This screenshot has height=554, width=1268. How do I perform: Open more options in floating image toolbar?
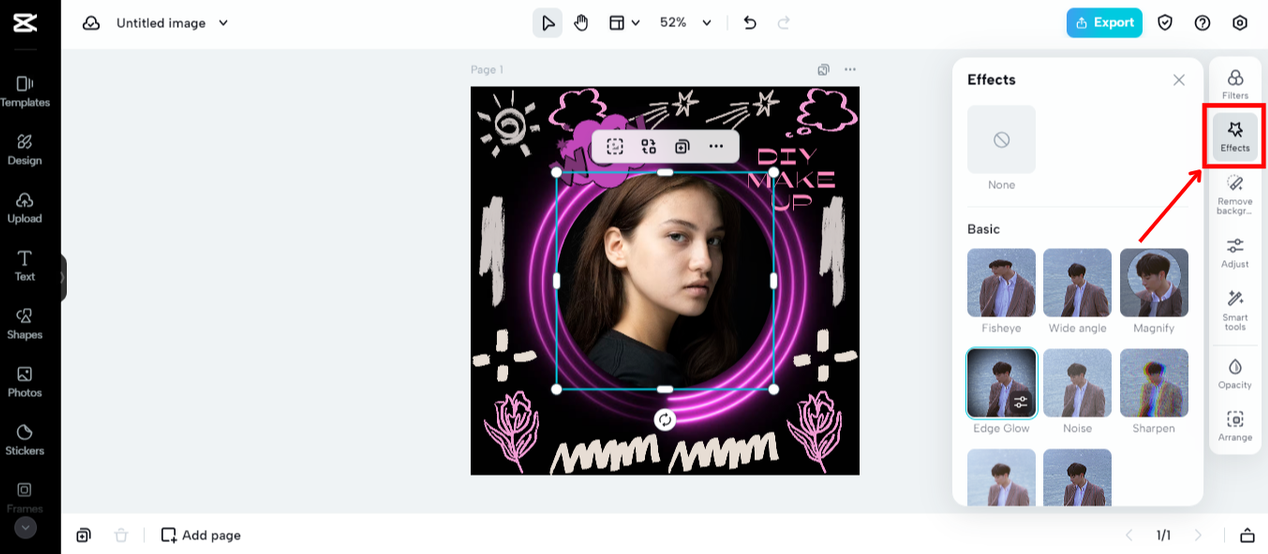click(716, 146)
